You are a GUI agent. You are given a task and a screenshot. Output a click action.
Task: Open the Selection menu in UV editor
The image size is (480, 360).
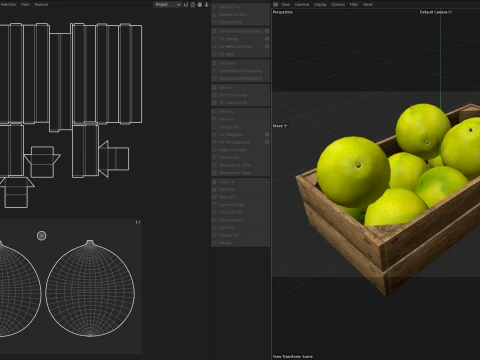pos(8,5)
